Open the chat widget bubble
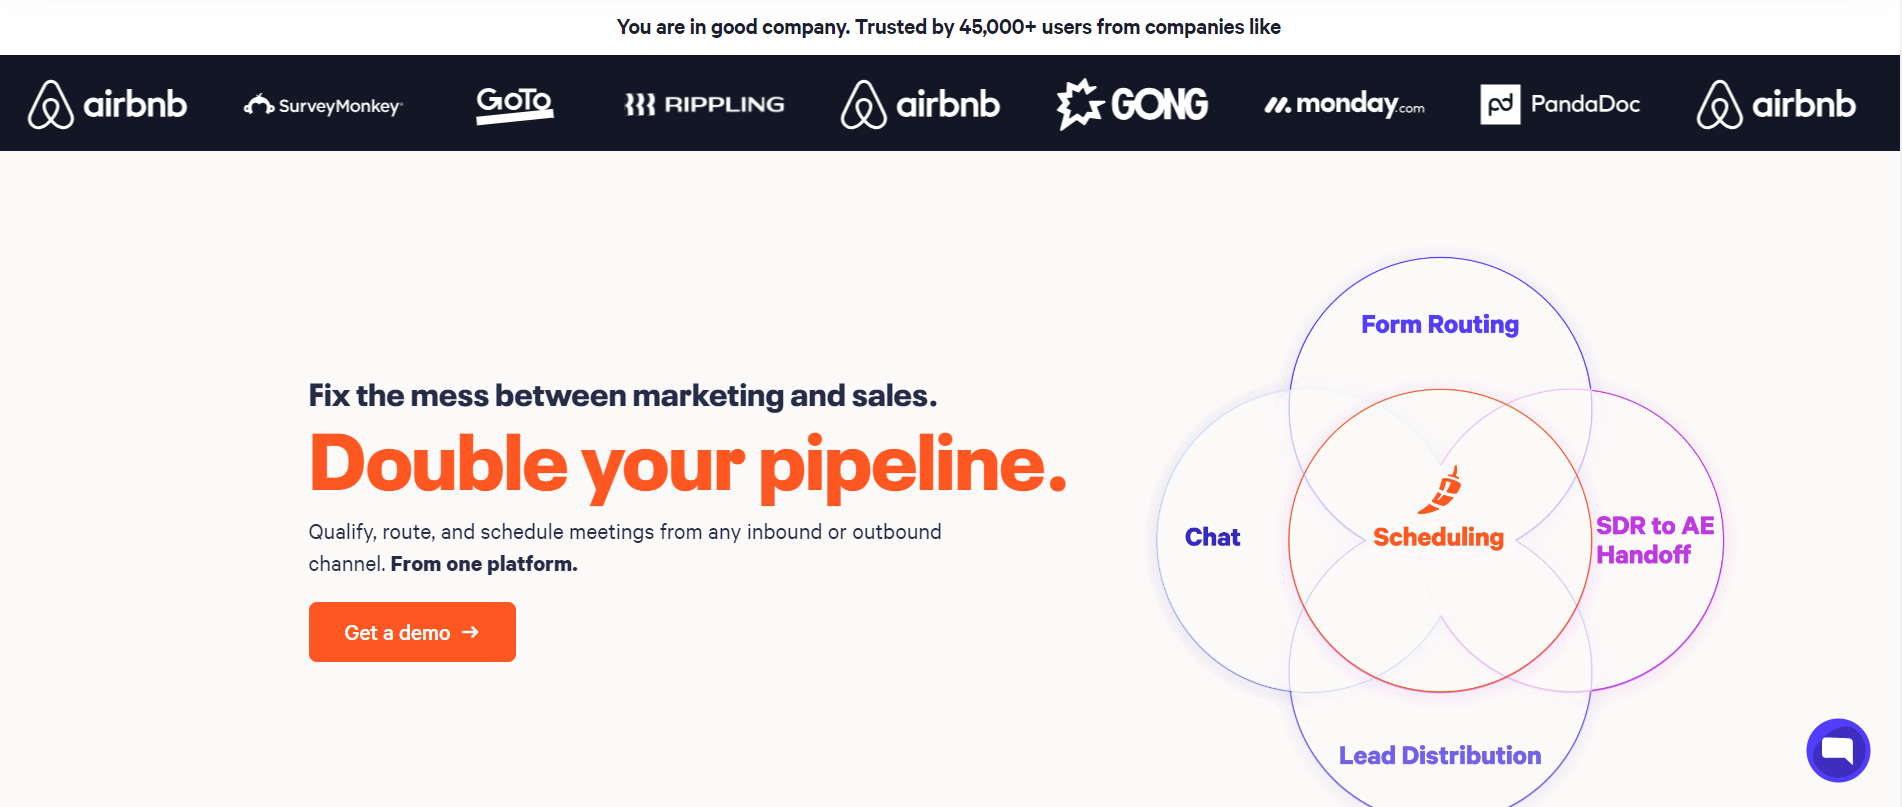The height and width of the screenshot is (807, 1902). (x=1837, y=750)
